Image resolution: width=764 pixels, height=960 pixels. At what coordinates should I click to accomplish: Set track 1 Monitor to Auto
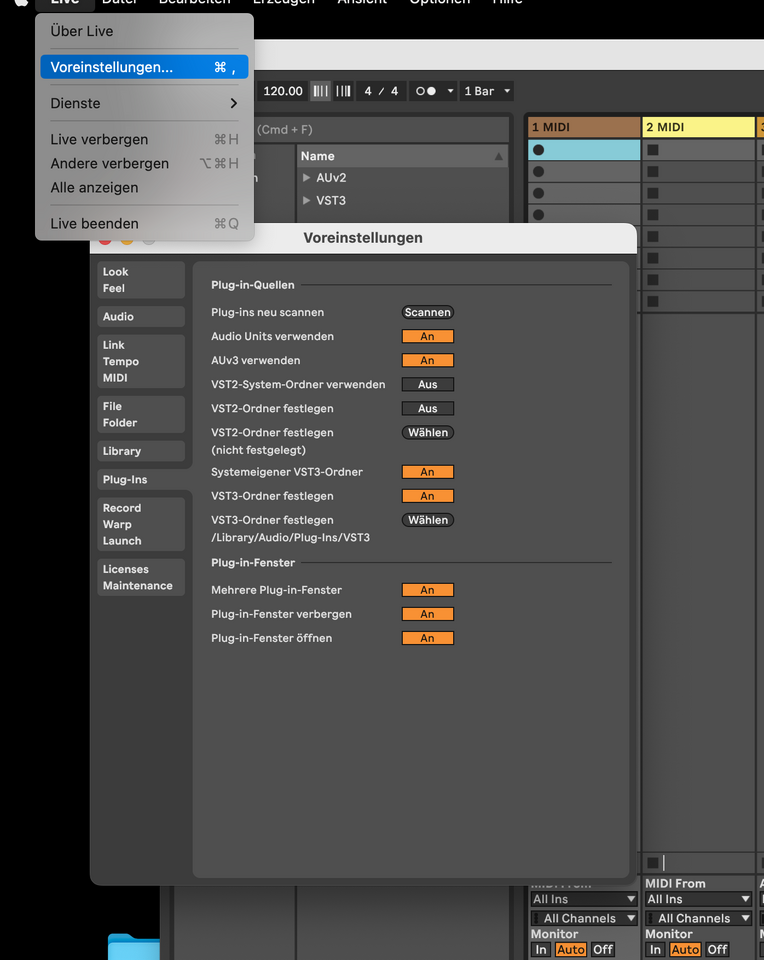(571, 950)
